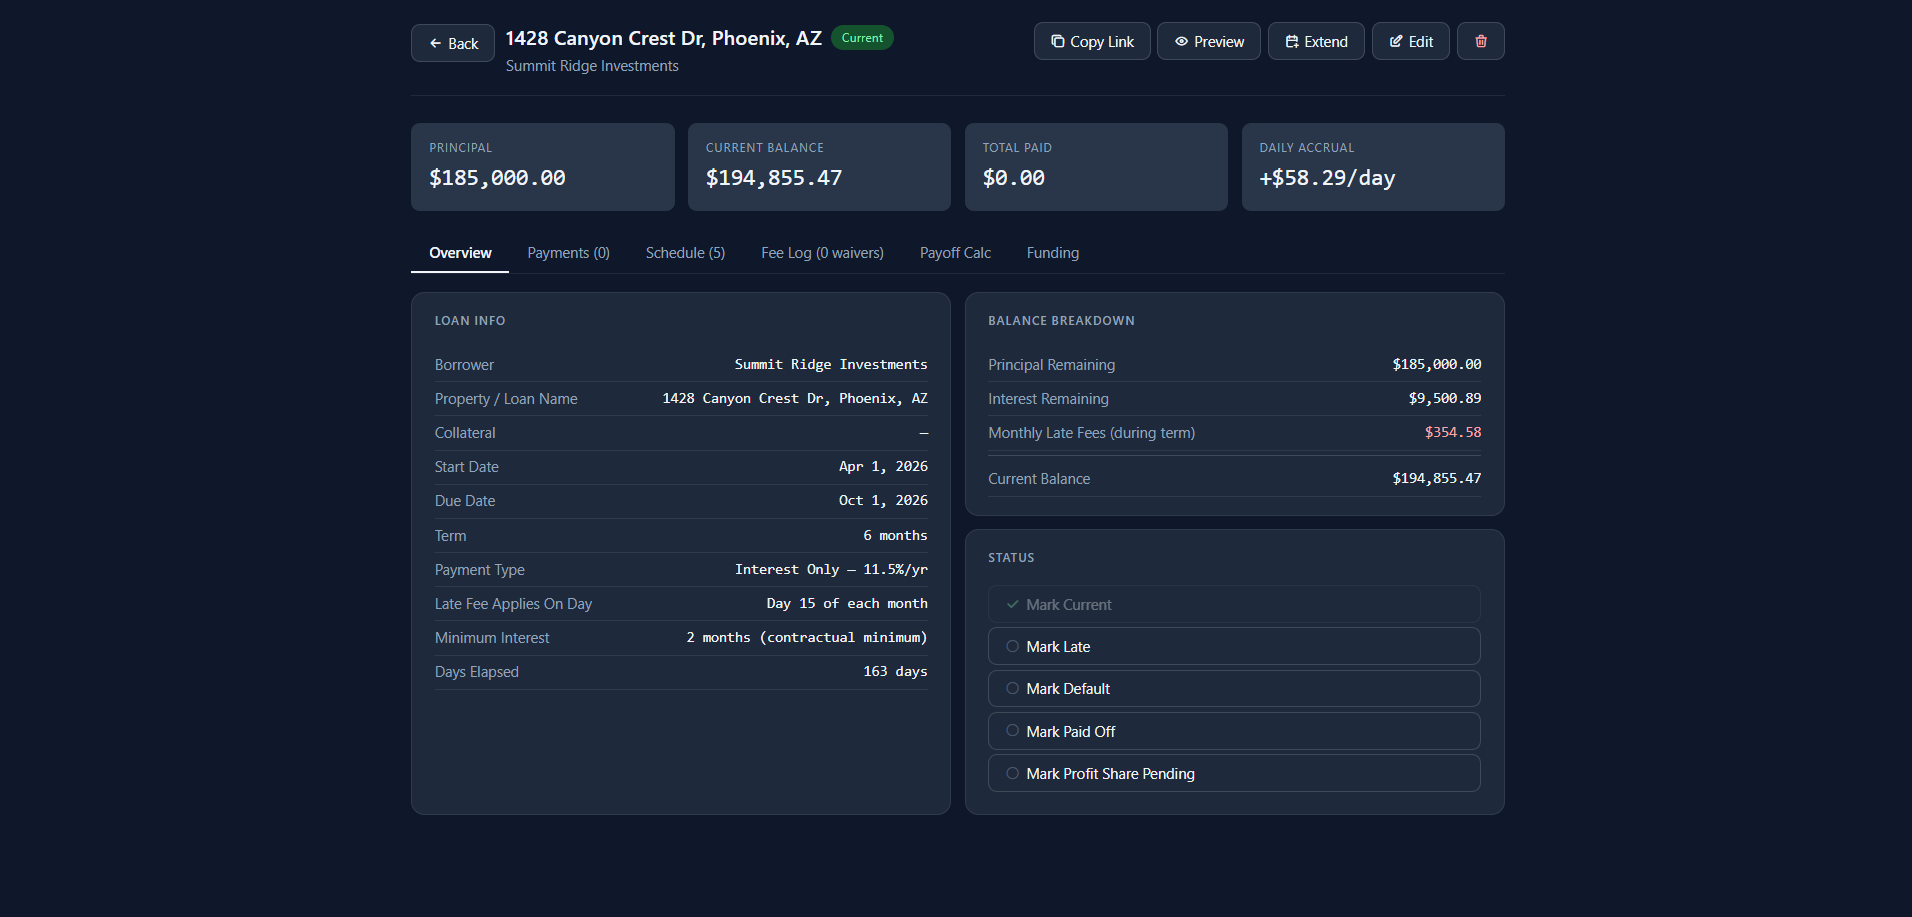Click the Term value 6 months

coord(895,535)
